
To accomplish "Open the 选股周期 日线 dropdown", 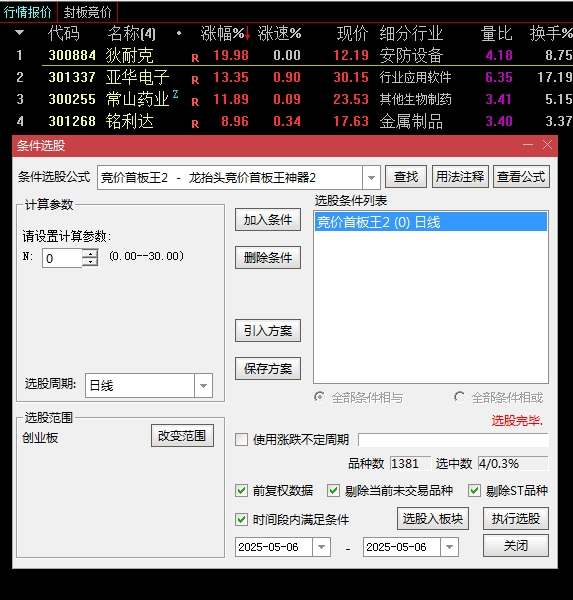I will (203, 385).
